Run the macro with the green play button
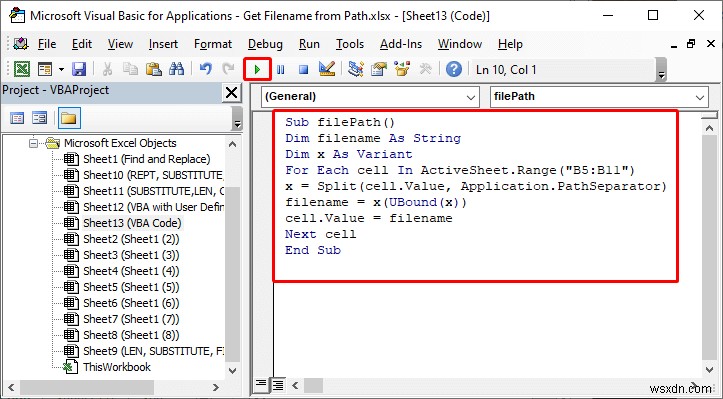 (x=257, y=70)
